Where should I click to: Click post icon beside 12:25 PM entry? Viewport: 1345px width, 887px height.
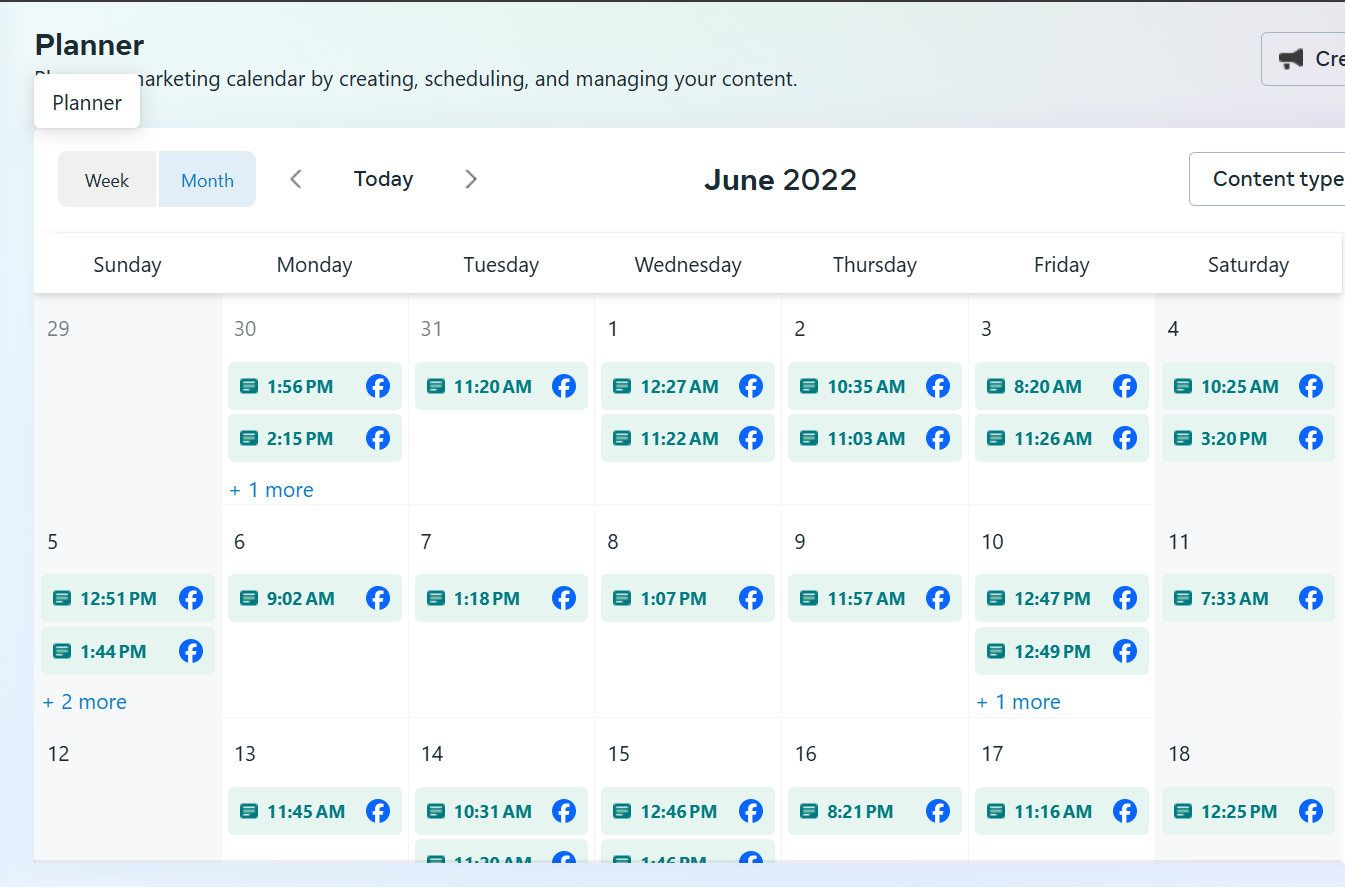pos(1183,811)
